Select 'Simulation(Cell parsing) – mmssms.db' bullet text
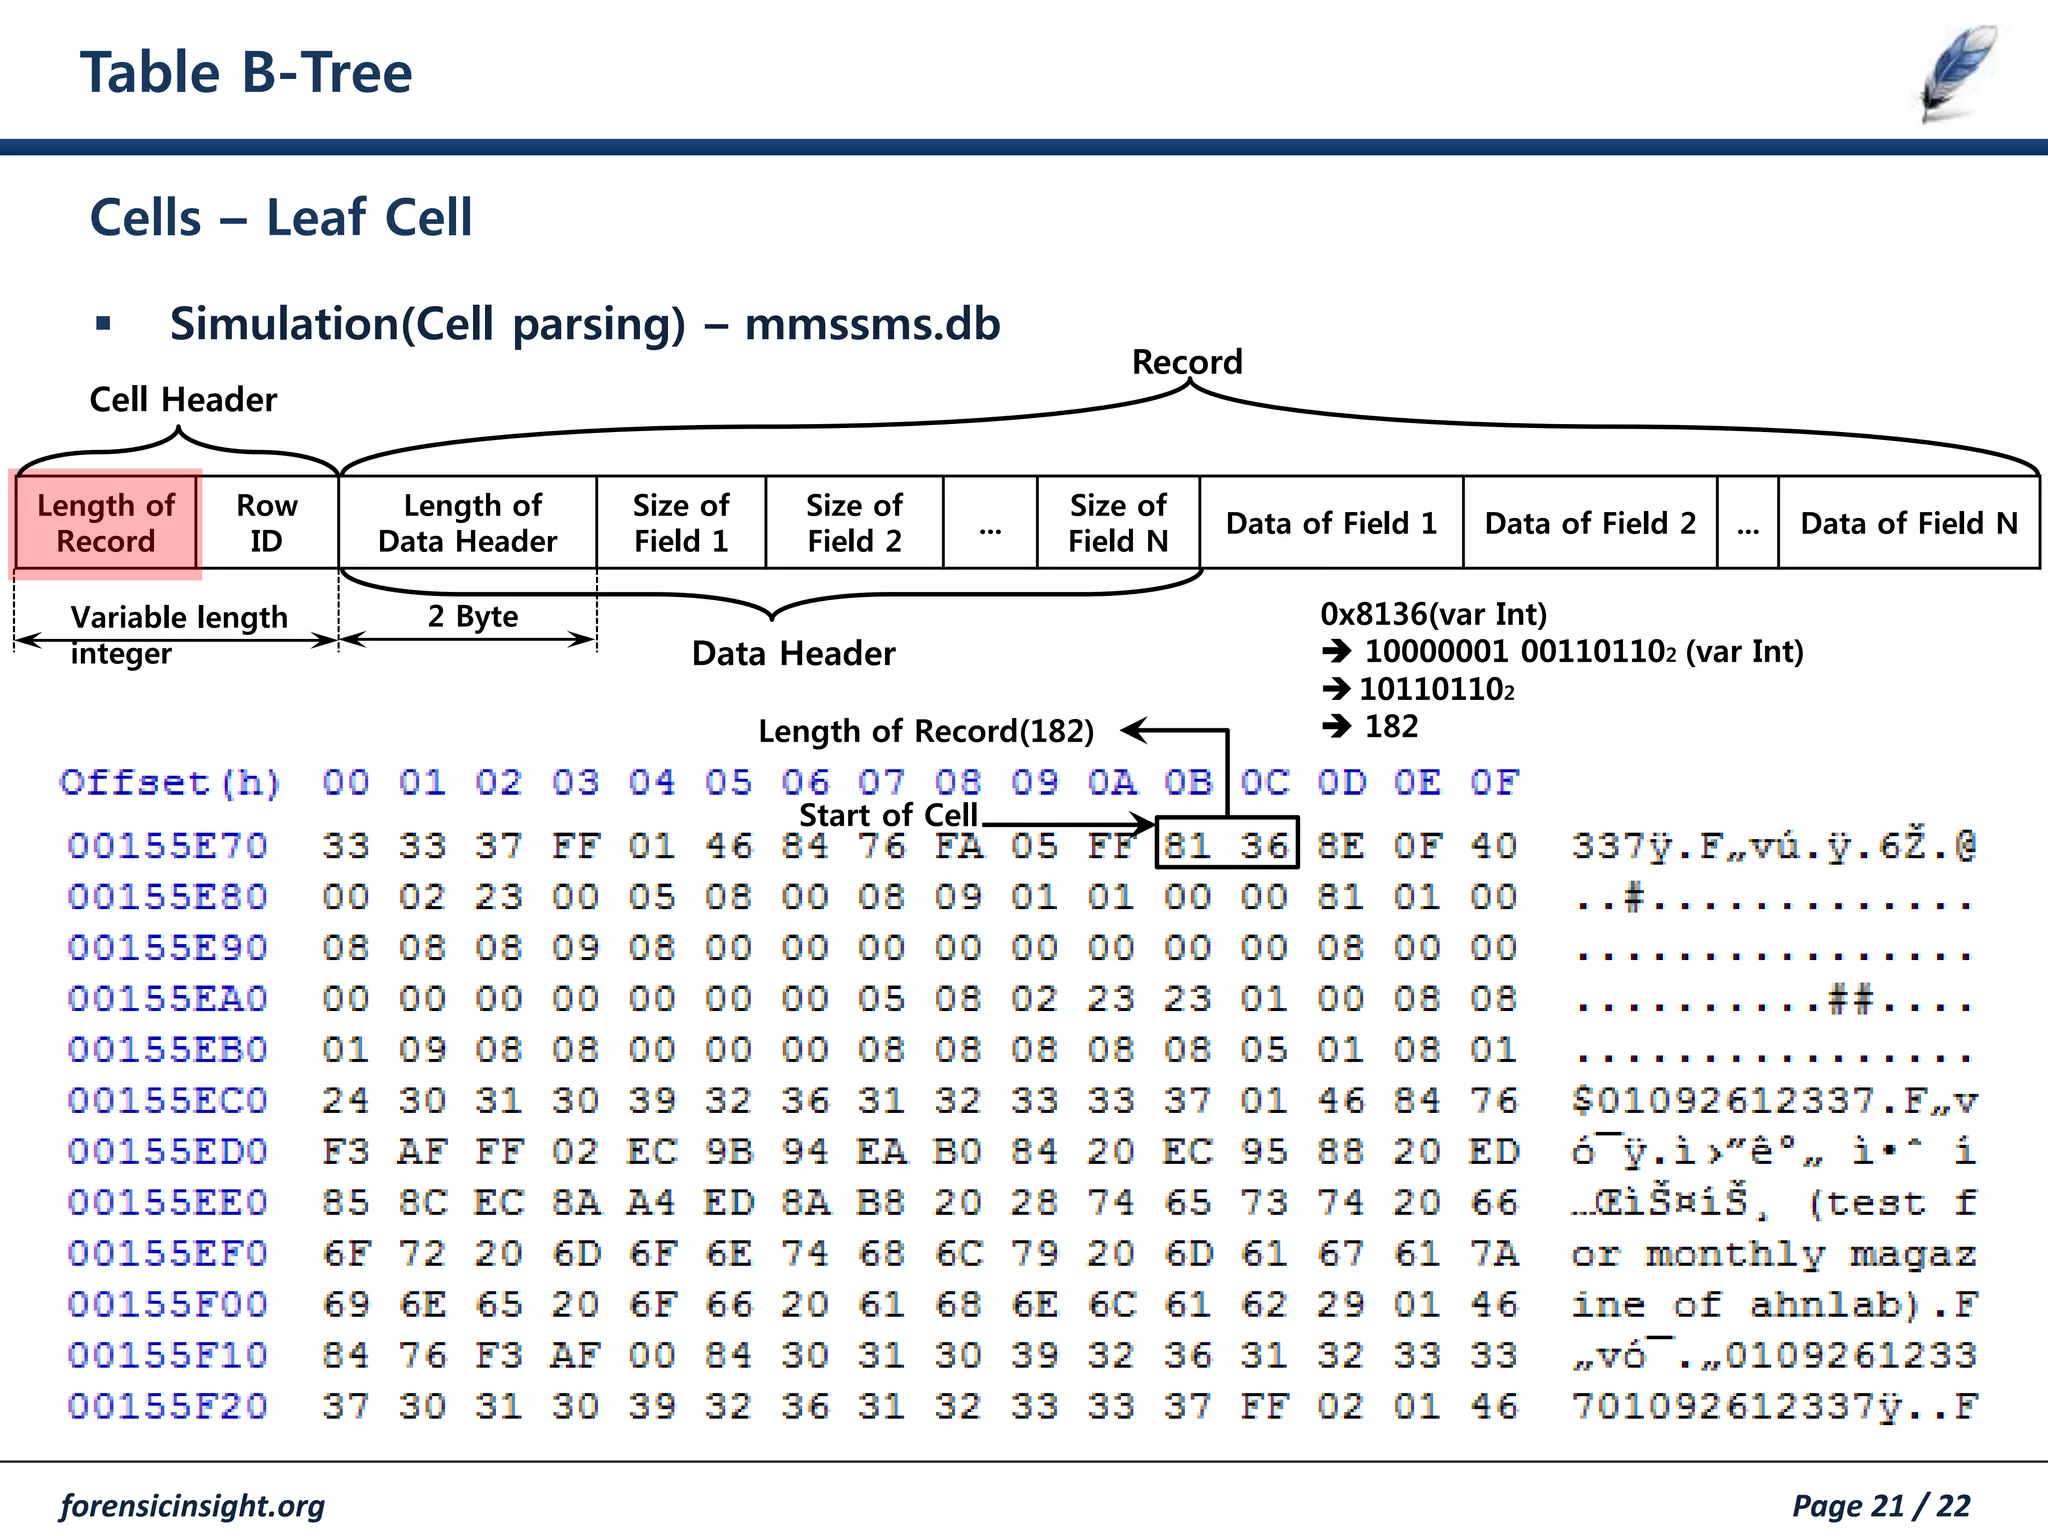2048x1536 pixels. click(x=585, y=323)
